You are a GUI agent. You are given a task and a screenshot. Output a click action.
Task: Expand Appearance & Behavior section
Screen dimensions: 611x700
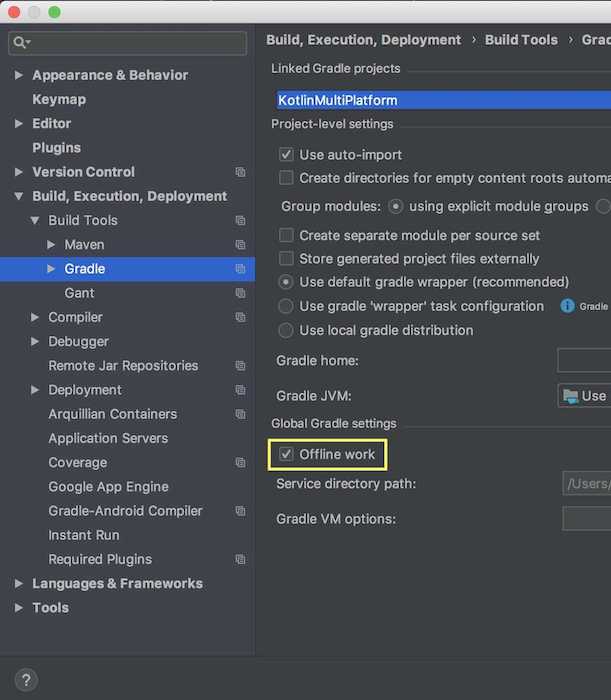click(18, 75)
